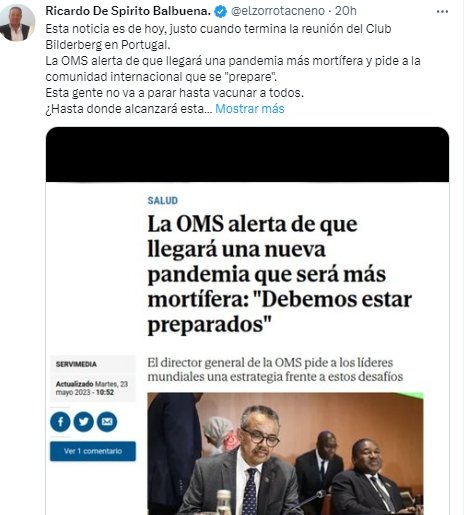The width and height of the screenshot is (469, 515).
Task: Click the Ver 1 comentario button
Action: tap(93, 451)
